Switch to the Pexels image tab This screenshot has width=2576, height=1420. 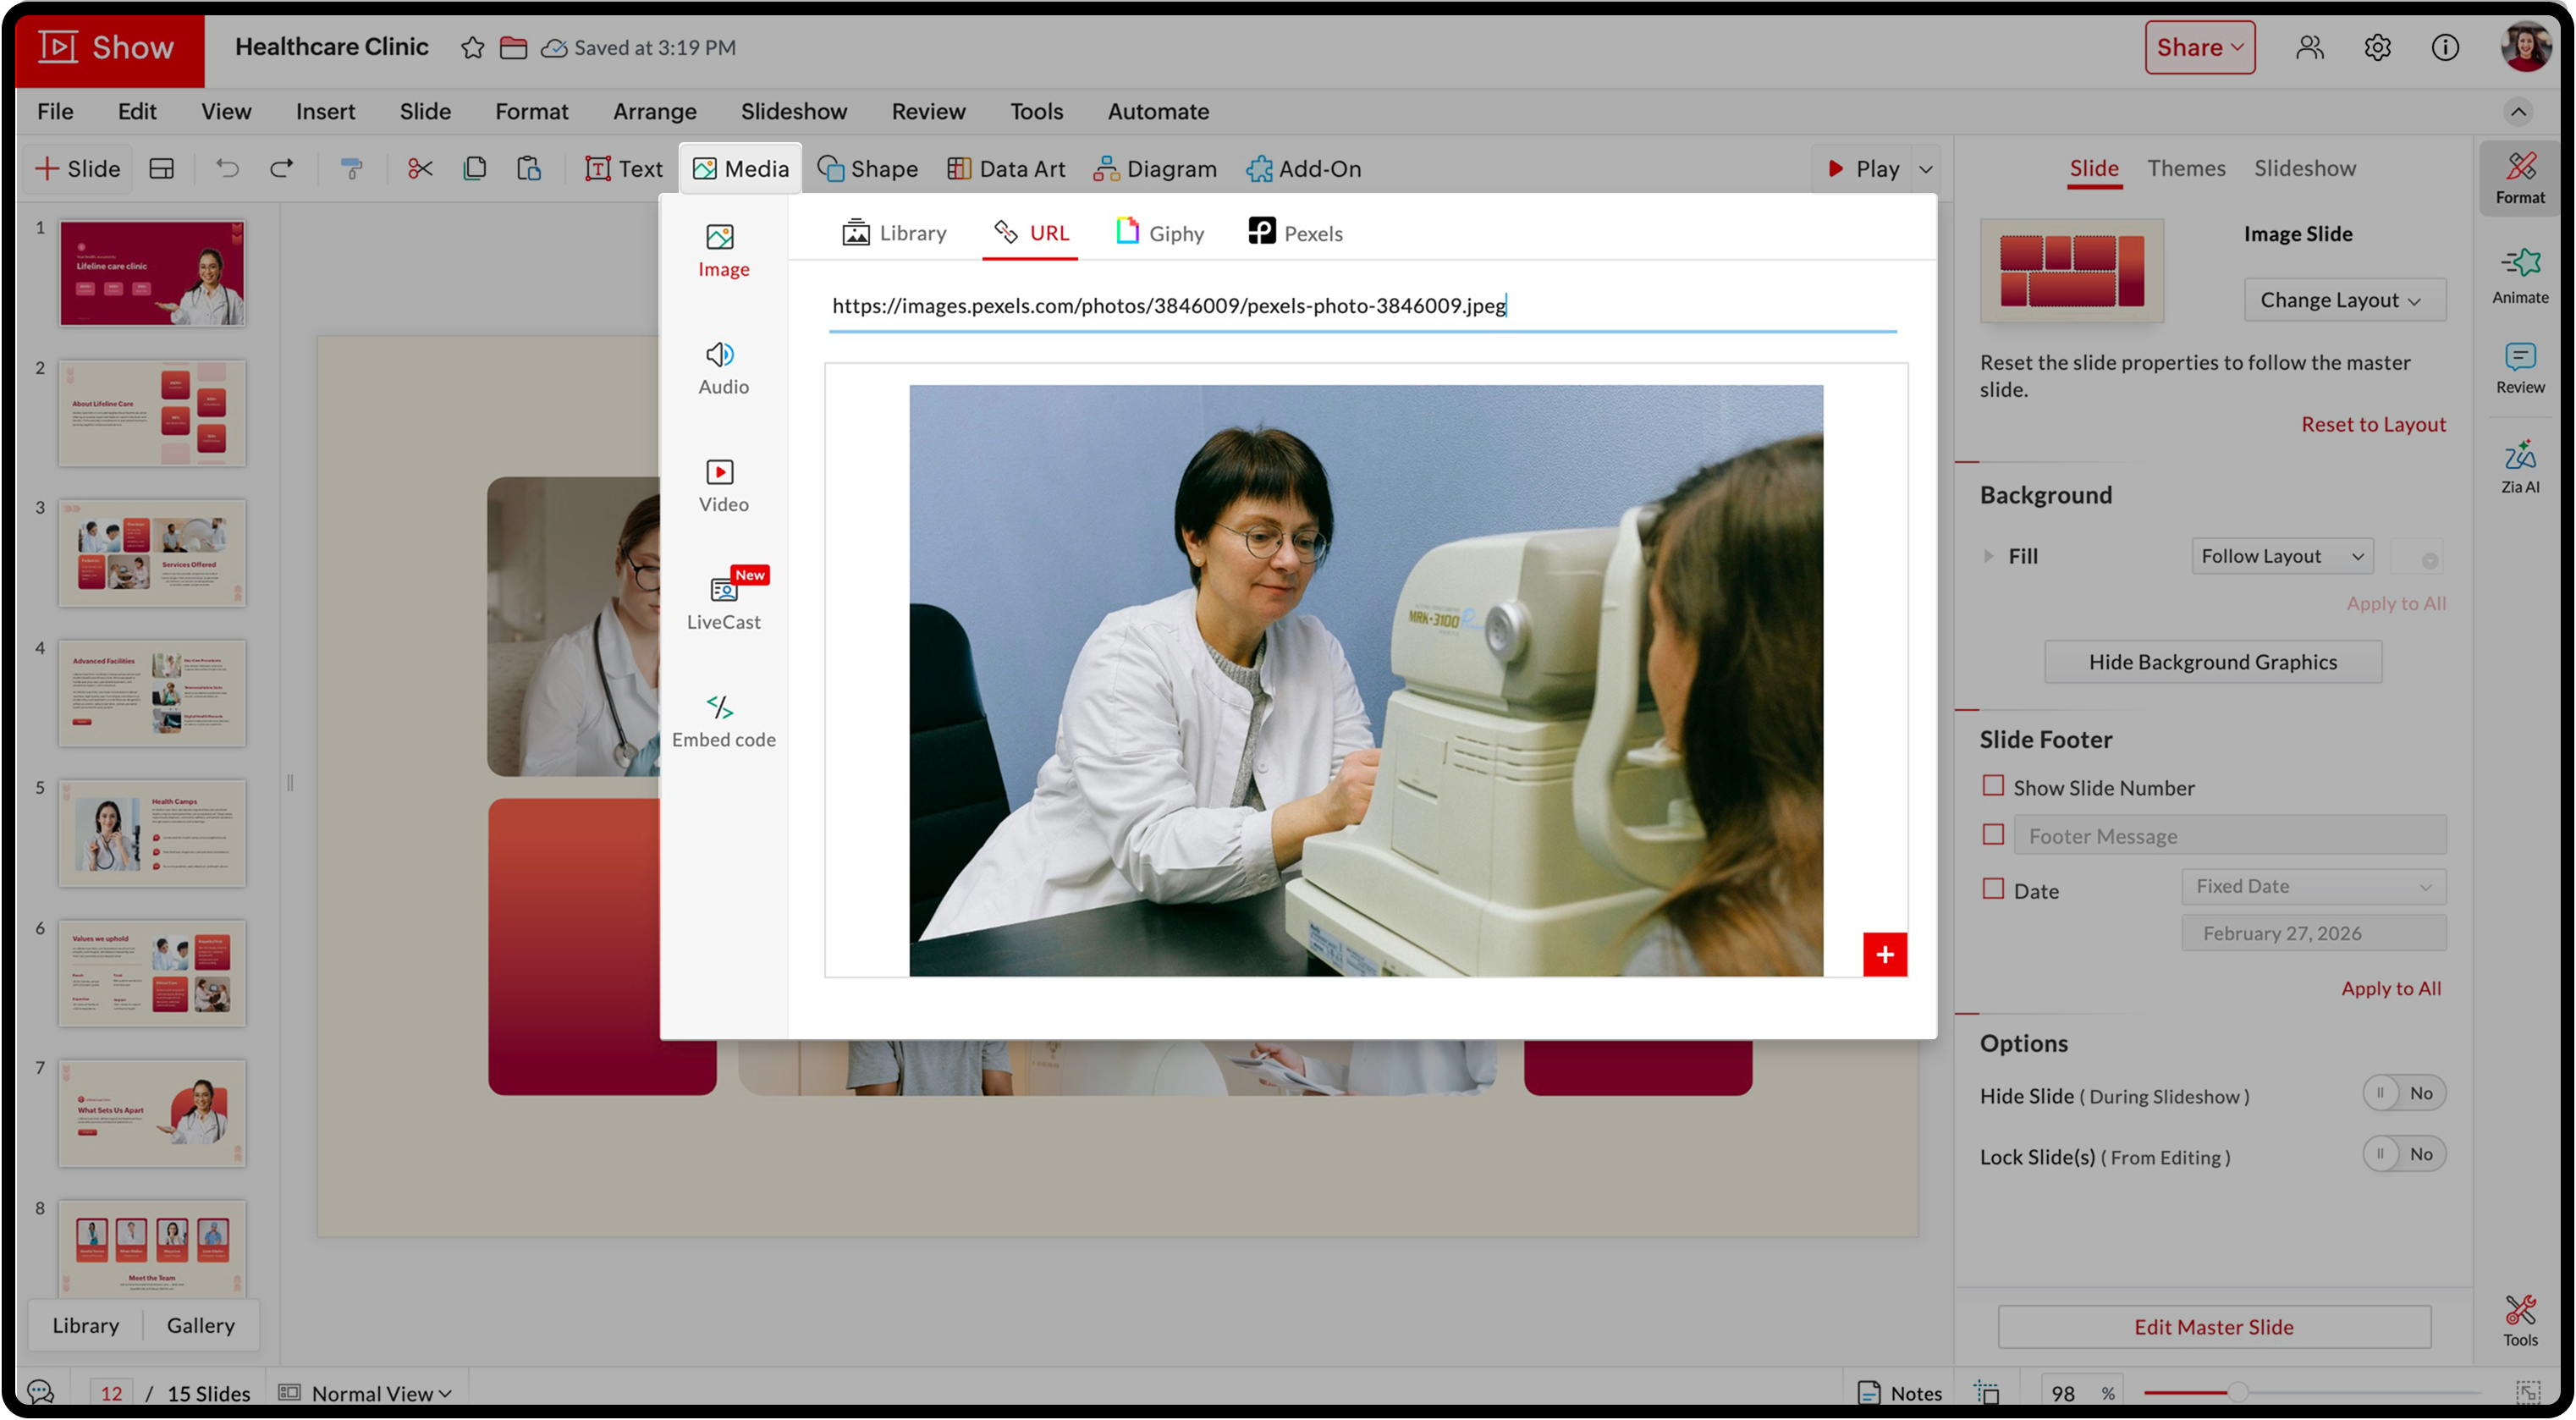(x=1295, y=233)
